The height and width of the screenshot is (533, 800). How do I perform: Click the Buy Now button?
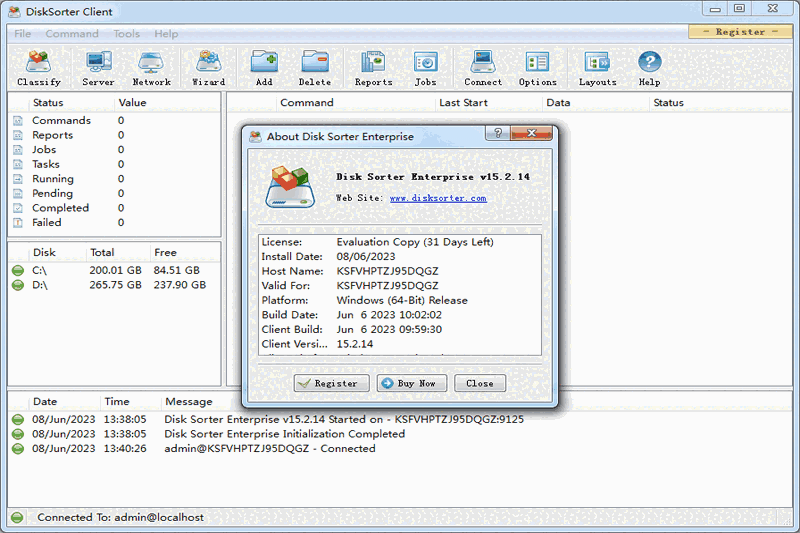click(x=412, y=383)
